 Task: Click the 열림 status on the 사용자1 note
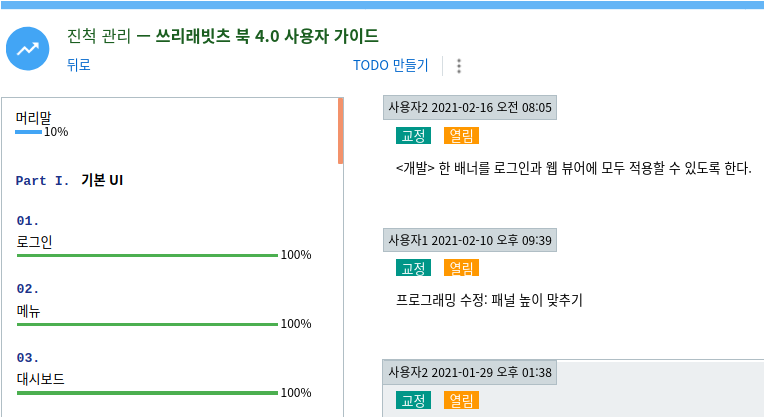461,268
